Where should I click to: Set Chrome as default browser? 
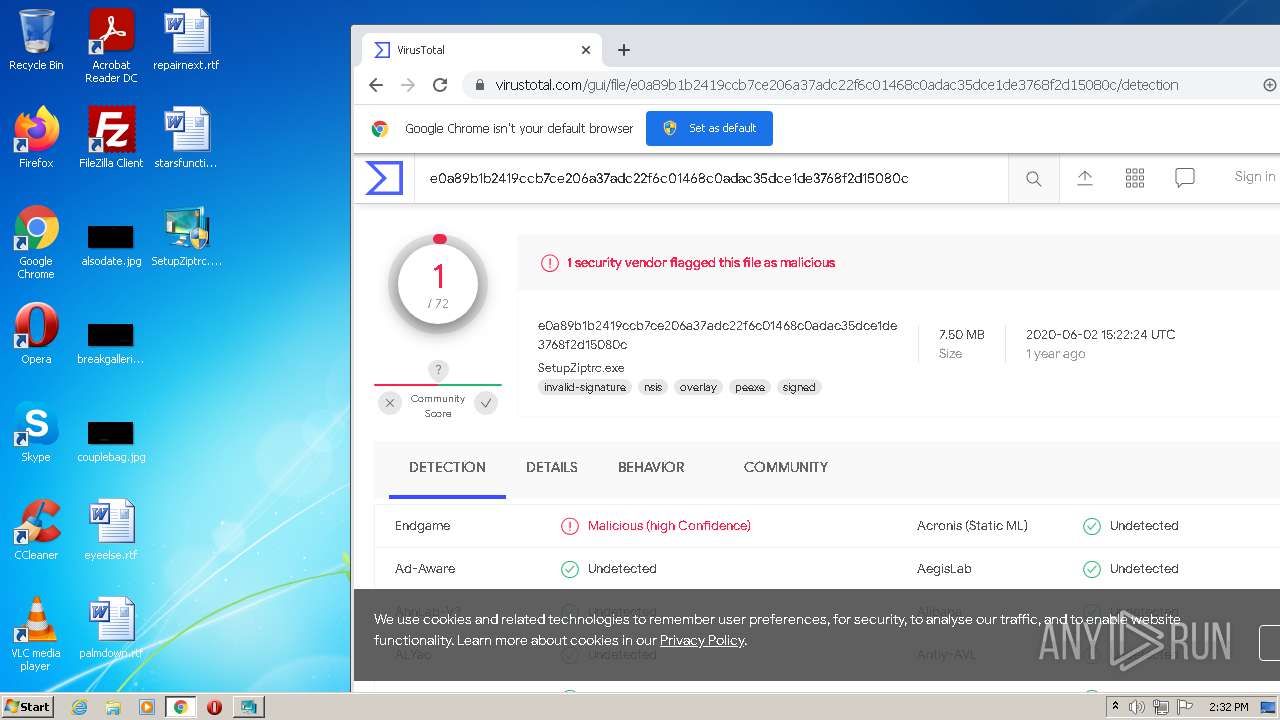(709, 128)
